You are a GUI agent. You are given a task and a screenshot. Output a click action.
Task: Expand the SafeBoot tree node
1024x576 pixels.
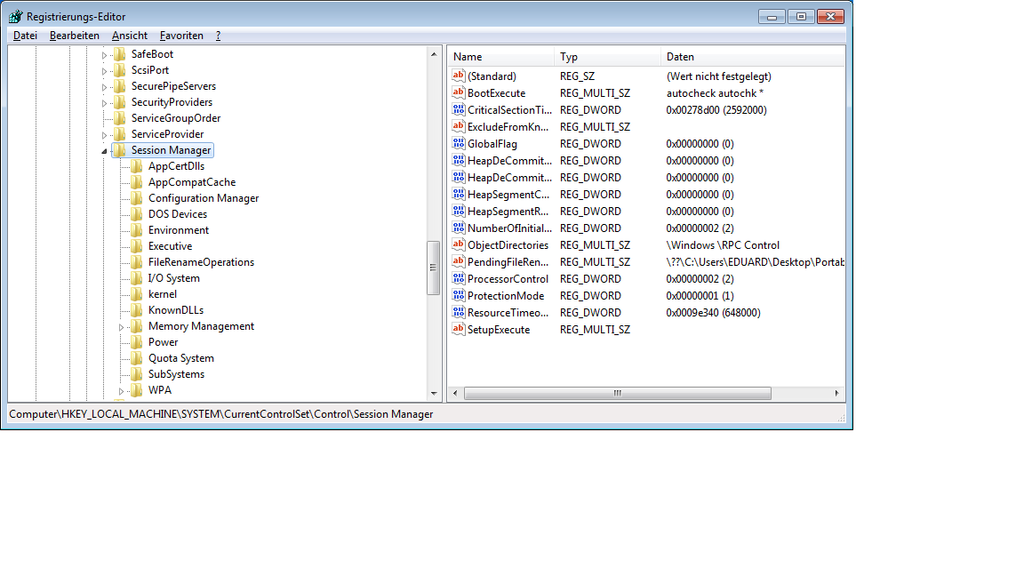(x=104, y=55)
